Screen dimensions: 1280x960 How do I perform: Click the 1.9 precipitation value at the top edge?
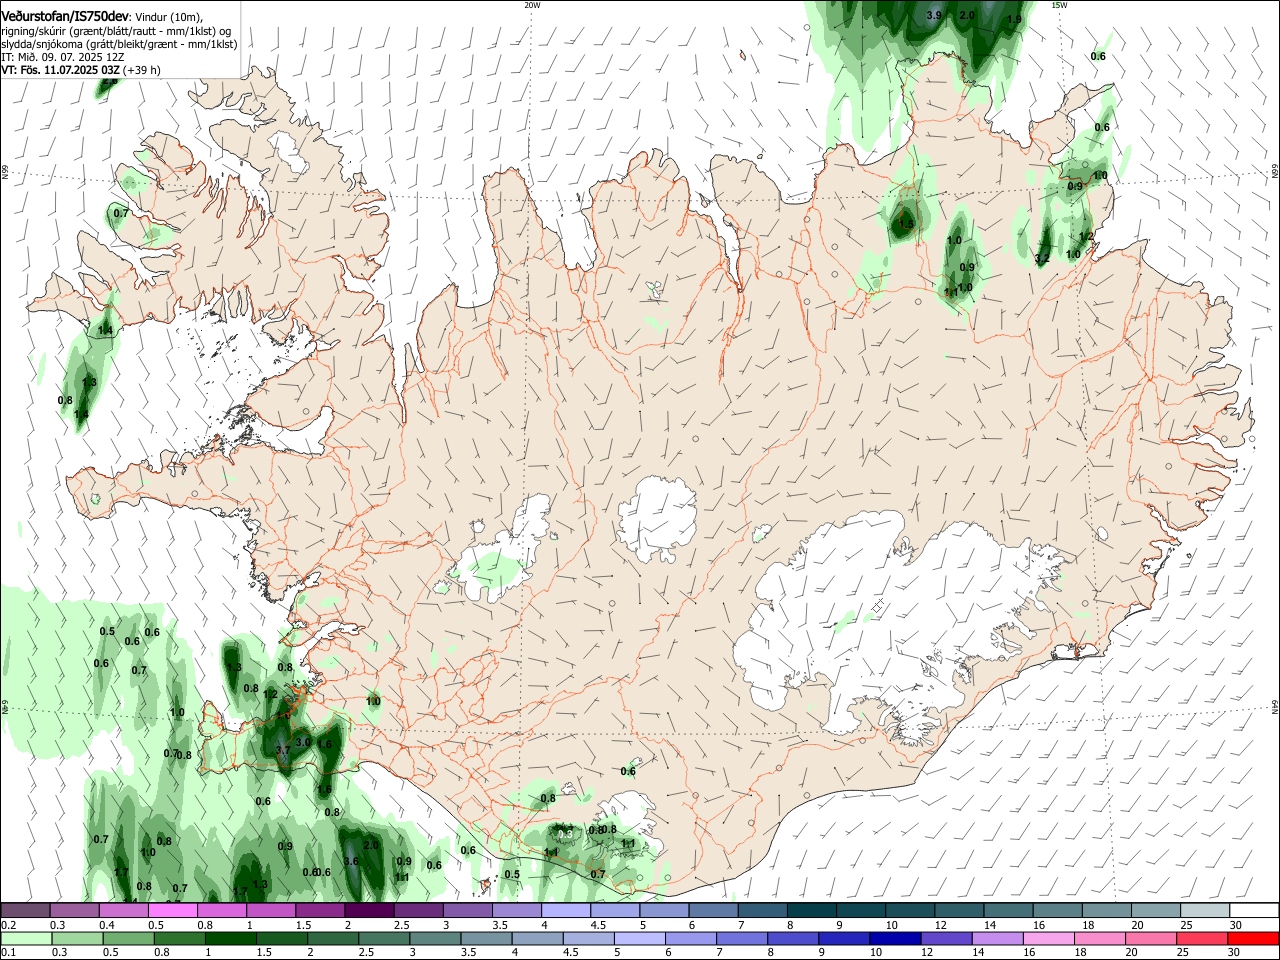[x=1014, y=20]
